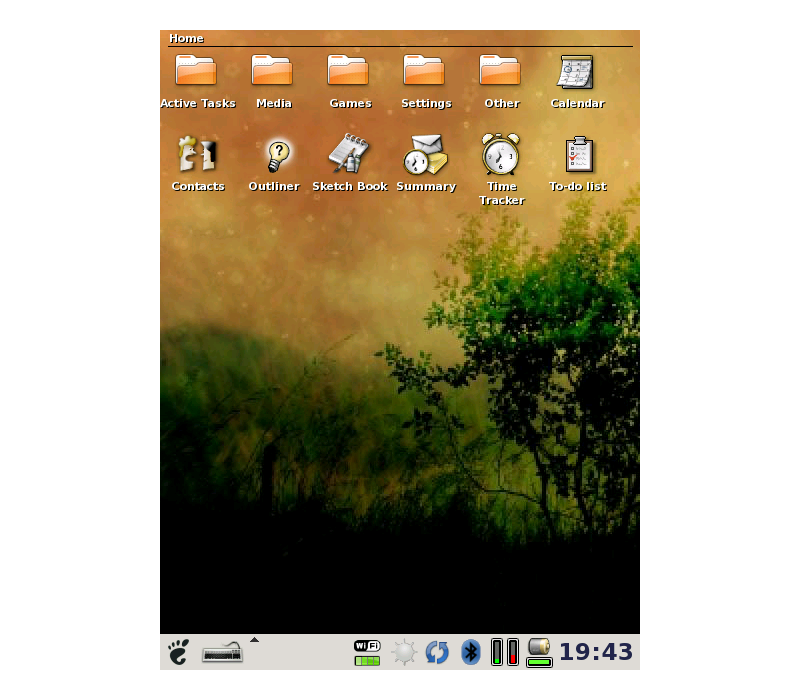Click the 19:43 clock
The height and width of the screenshot is (700, 800).
[596, 652]
